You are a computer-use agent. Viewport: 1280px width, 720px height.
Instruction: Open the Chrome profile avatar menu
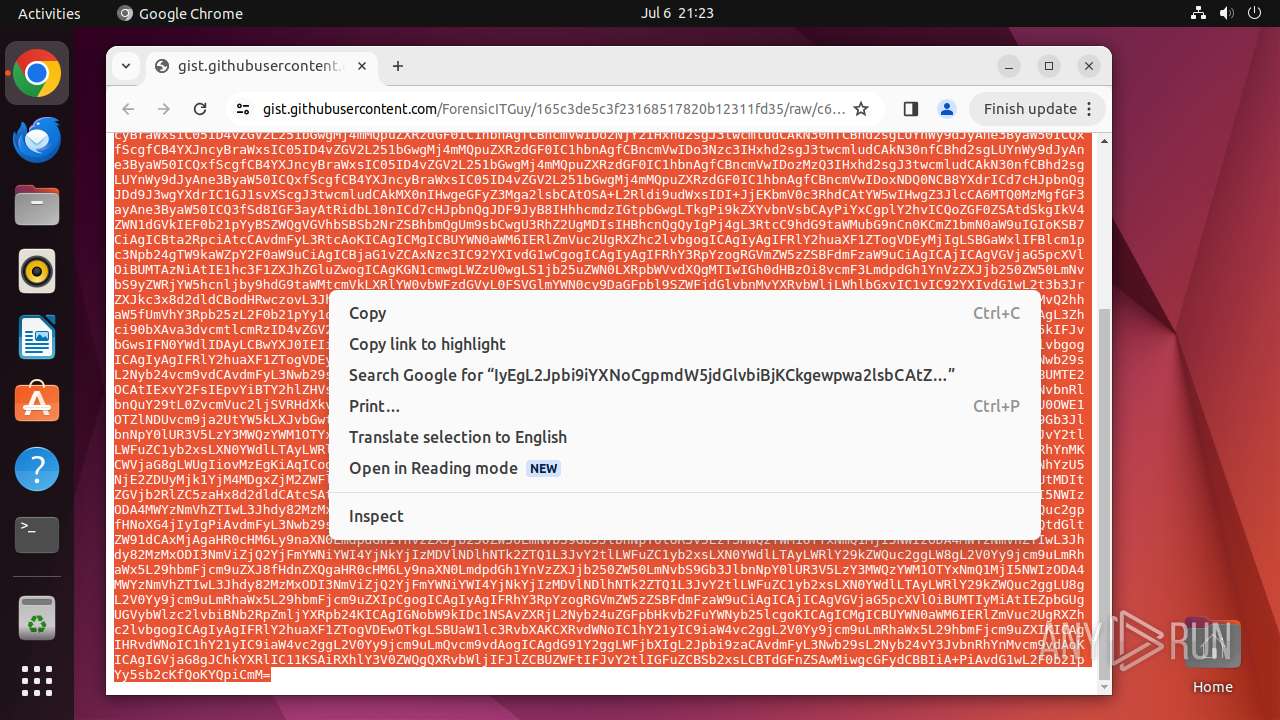946,109
